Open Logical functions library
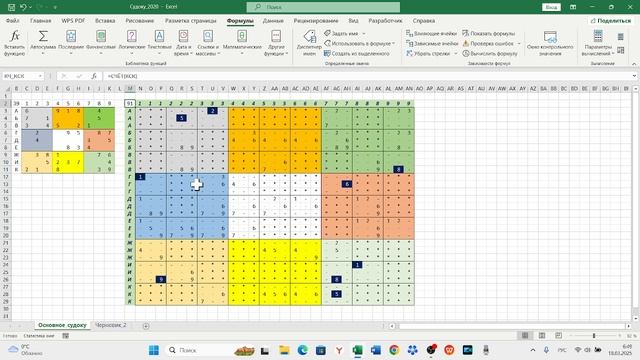The width and height of the screenshot is (640, 360). tap(131, 42)
